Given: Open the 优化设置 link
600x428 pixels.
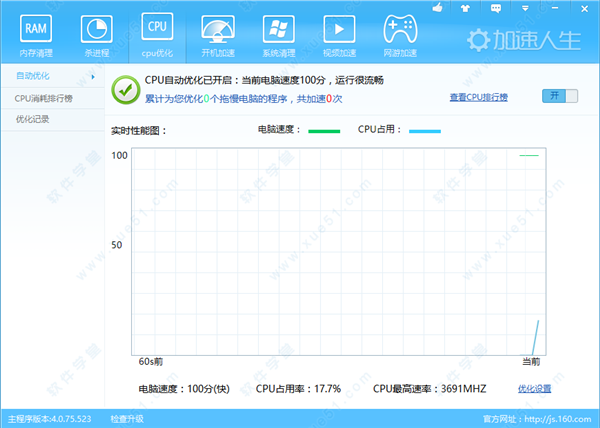Looking at the screenshot, I should point(534,388).
